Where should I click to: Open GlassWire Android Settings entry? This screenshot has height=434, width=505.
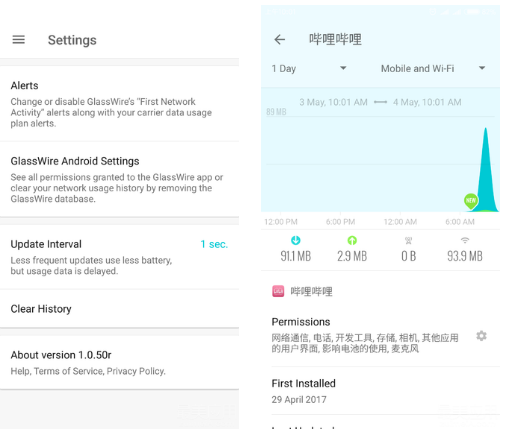(119, 179)
